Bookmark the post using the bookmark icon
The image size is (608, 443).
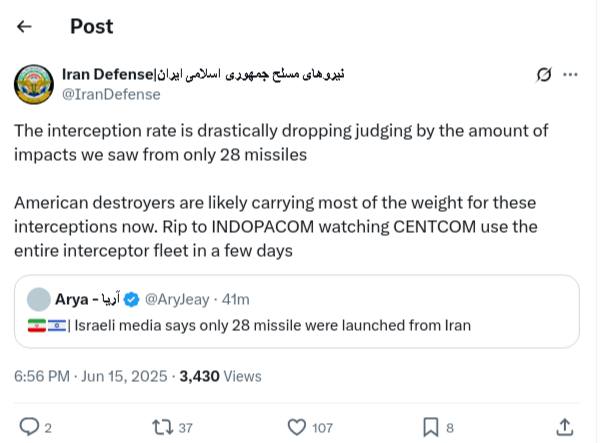tap(431, 427)
